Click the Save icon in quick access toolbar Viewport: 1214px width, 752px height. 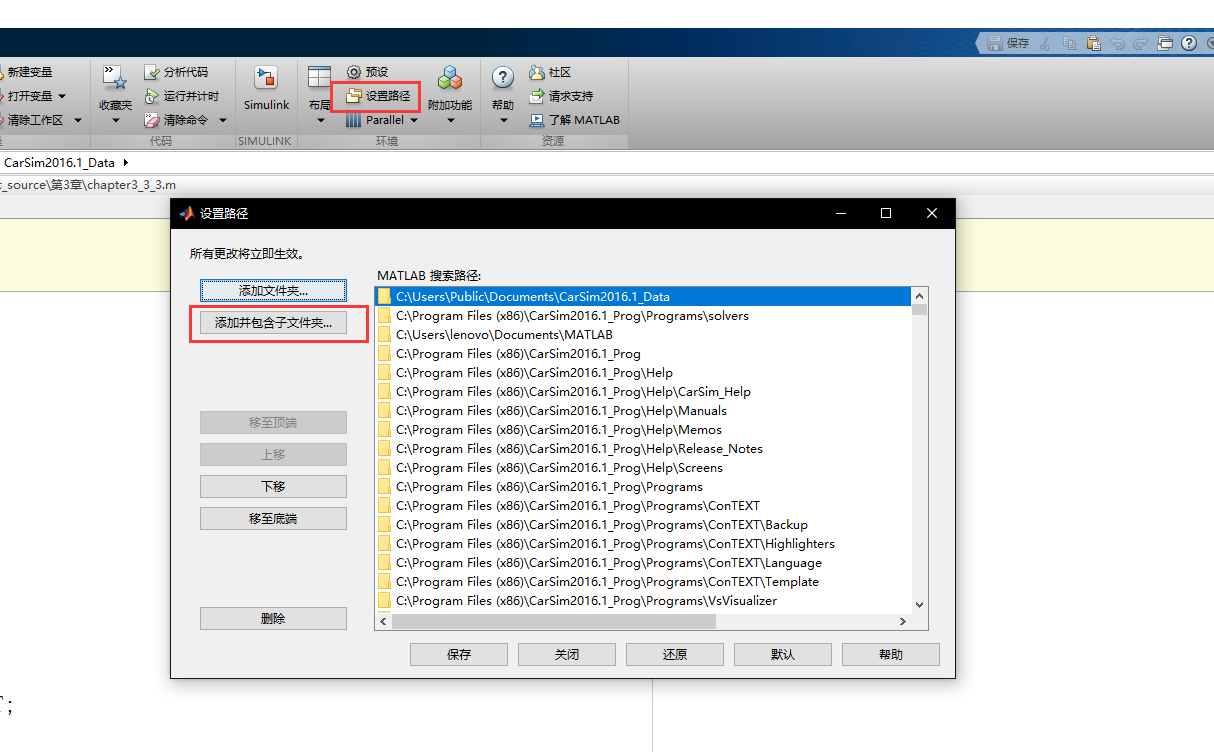pyautogui.click(x=994, y=43)
